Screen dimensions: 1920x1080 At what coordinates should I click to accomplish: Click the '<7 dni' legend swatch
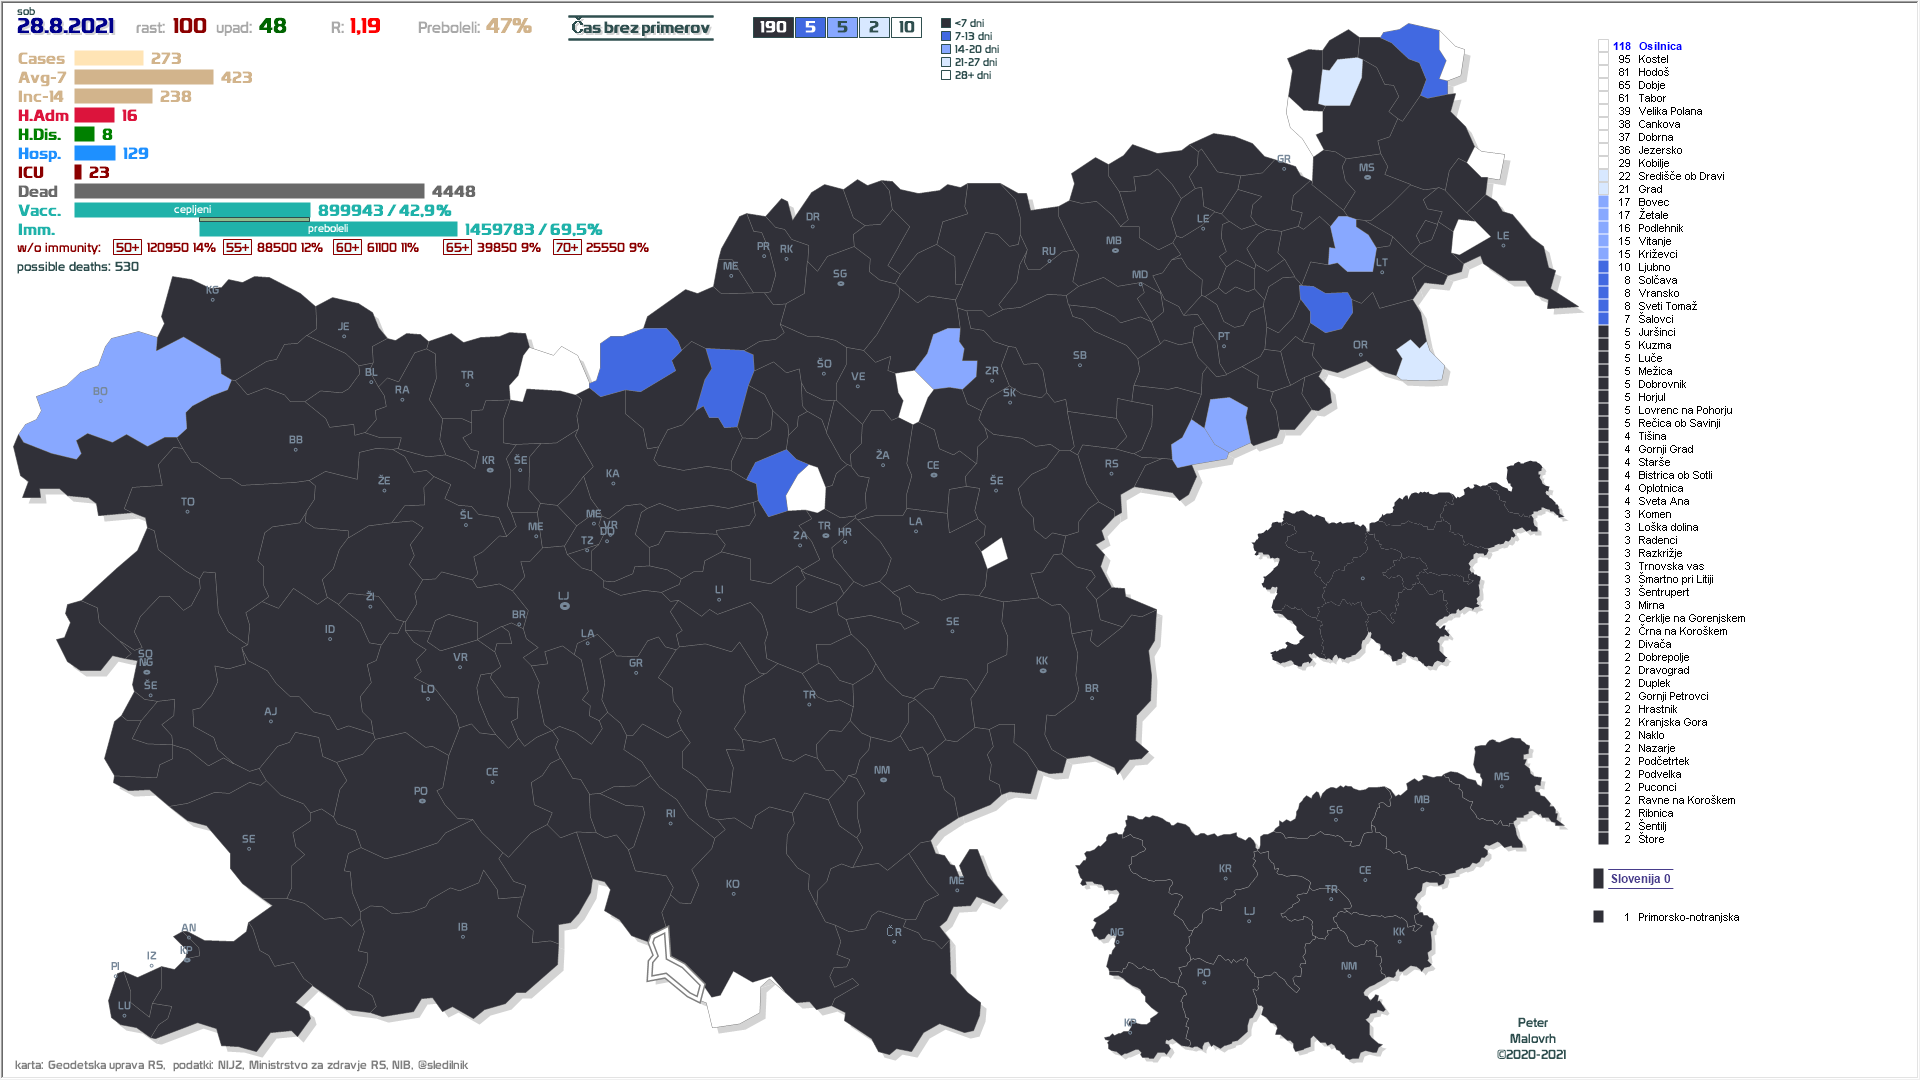[946, 23]
